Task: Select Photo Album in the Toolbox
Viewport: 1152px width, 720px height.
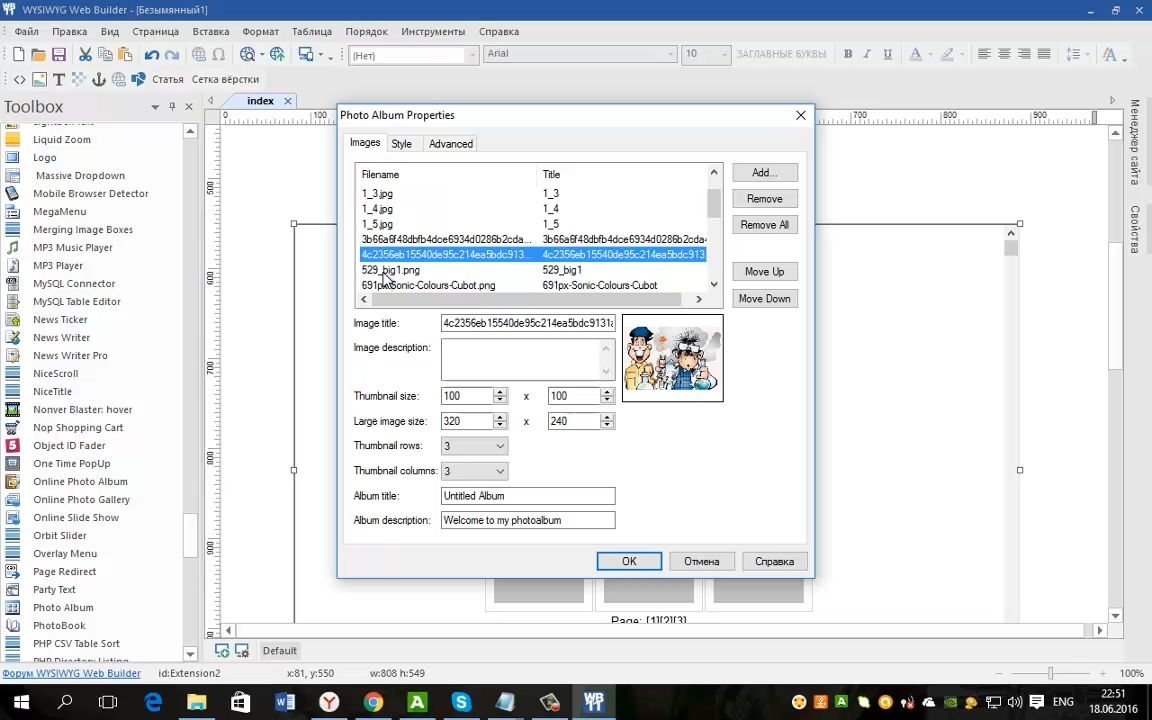Action: point(63,608)
